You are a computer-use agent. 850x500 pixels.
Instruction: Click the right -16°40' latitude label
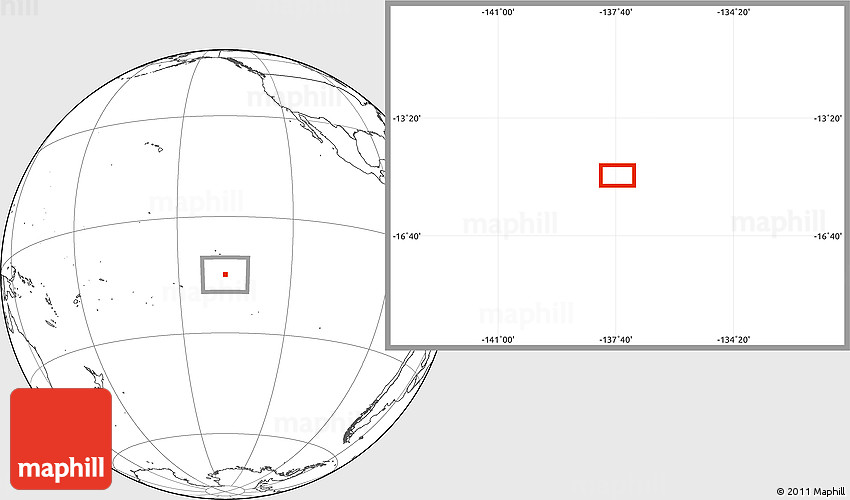pyautogui.click(x=828, y=236)
